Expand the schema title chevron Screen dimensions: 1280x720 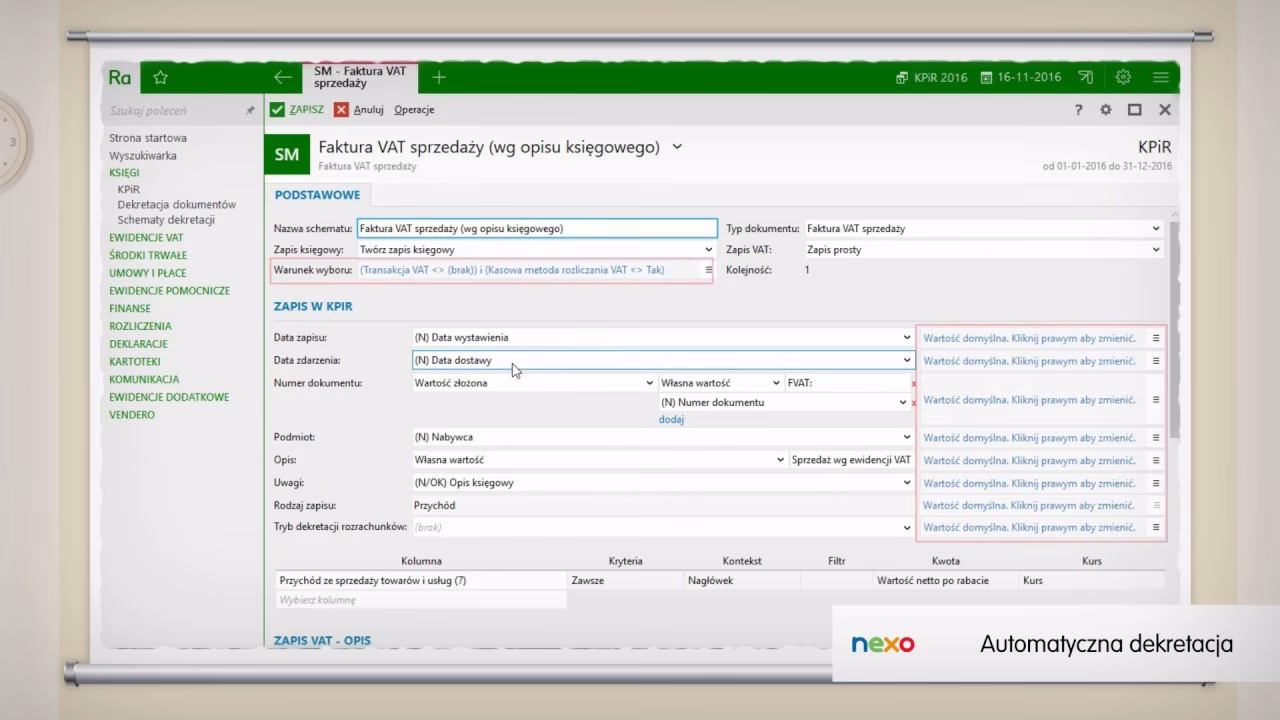tap(677, 147)
